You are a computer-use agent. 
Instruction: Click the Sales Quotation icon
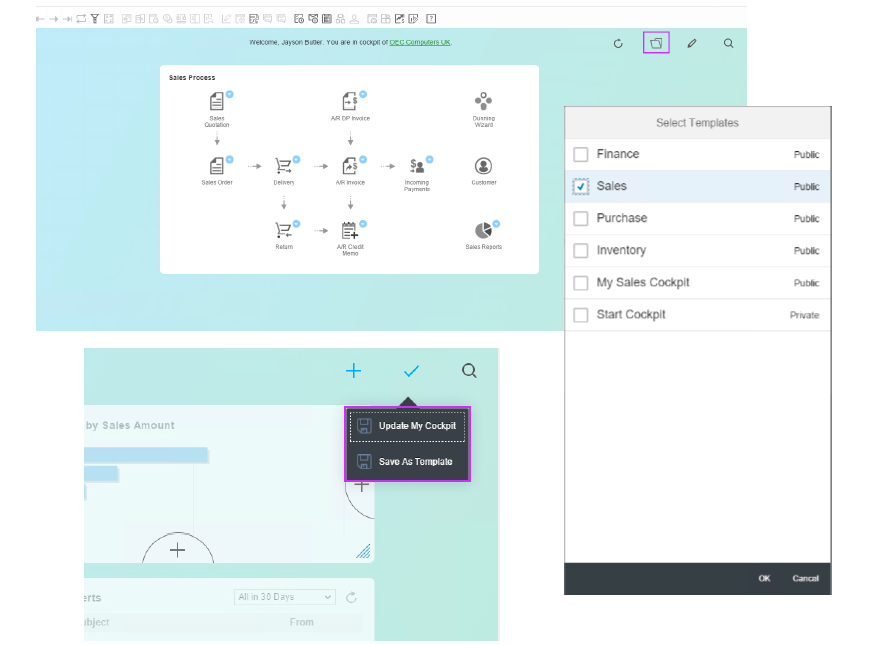click(x=217, y=101)
